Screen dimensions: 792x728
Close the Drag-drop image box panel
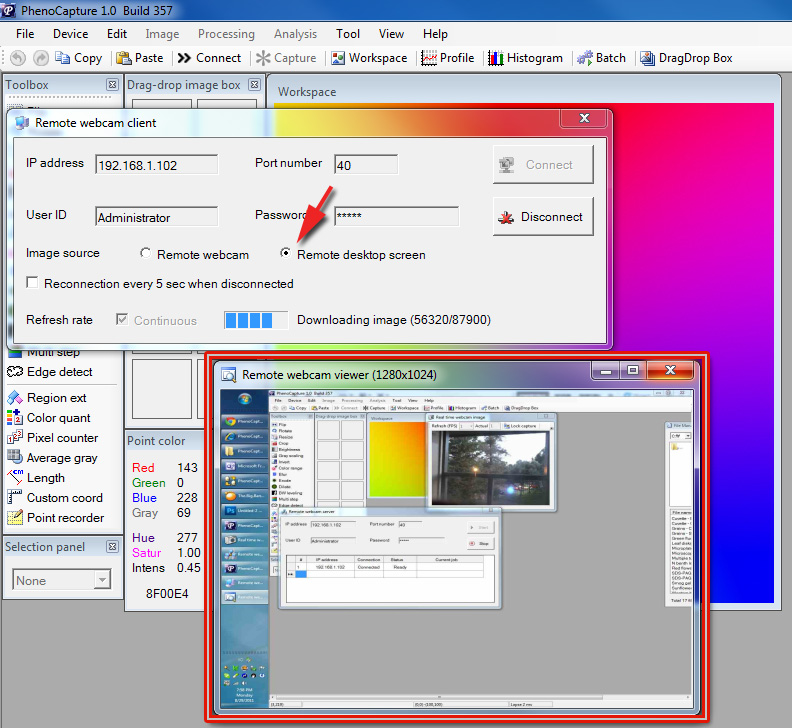(254, 86)
